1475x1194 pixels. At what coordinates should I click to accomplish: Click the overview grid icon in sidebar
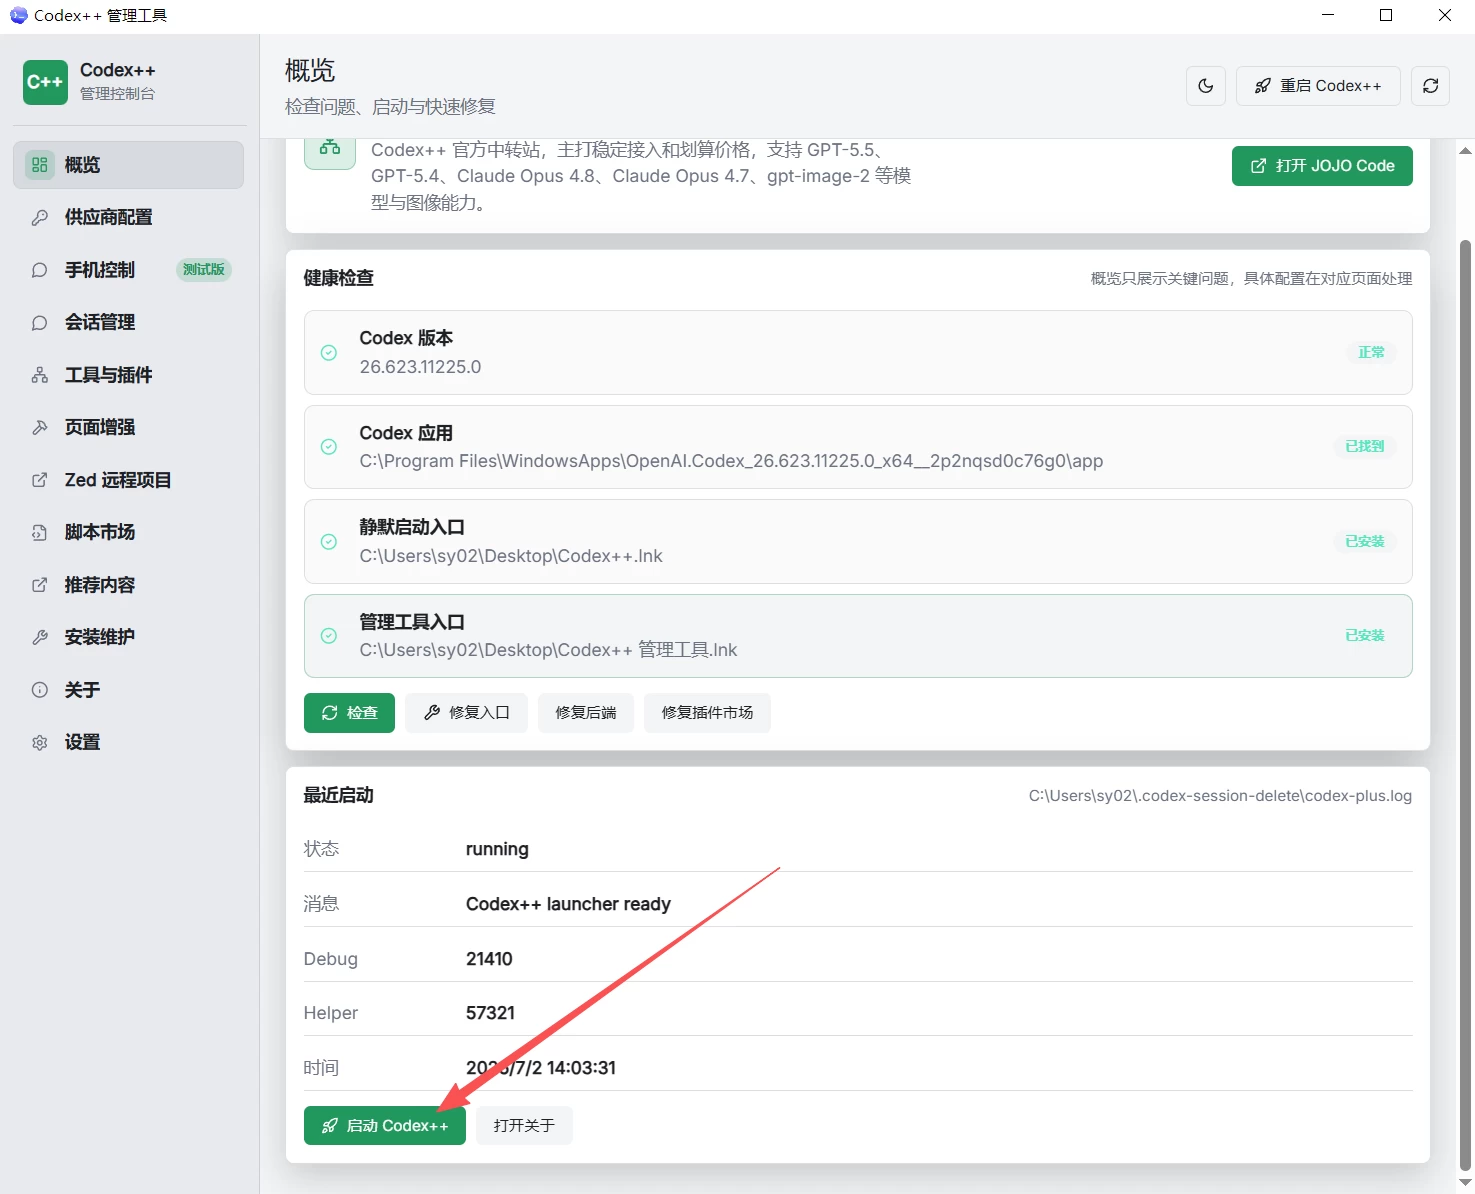pos(40,165)
